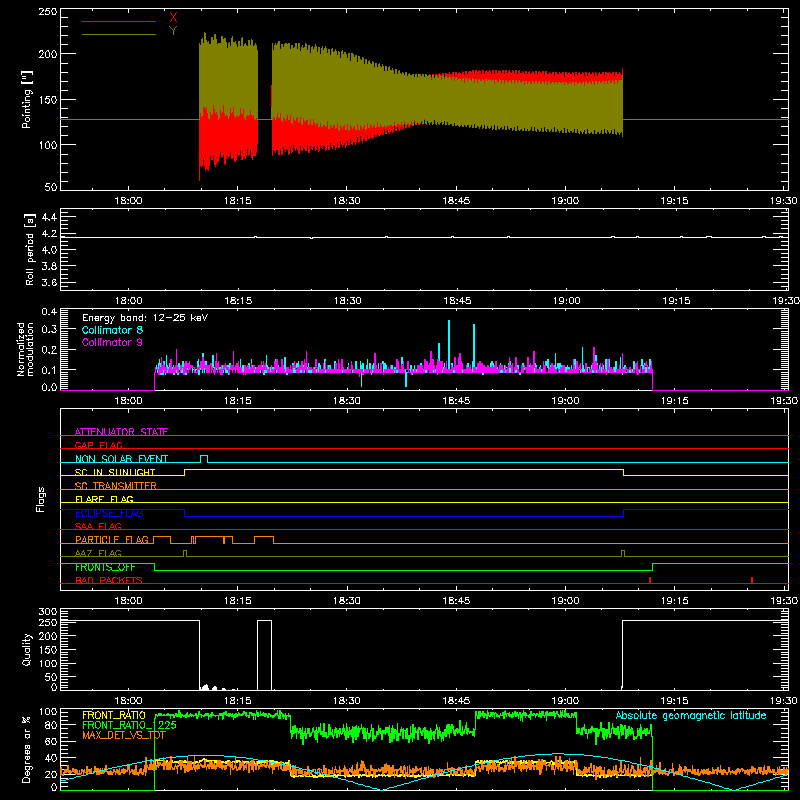
Task: Click the red X legend line
Action: [119, 21]
